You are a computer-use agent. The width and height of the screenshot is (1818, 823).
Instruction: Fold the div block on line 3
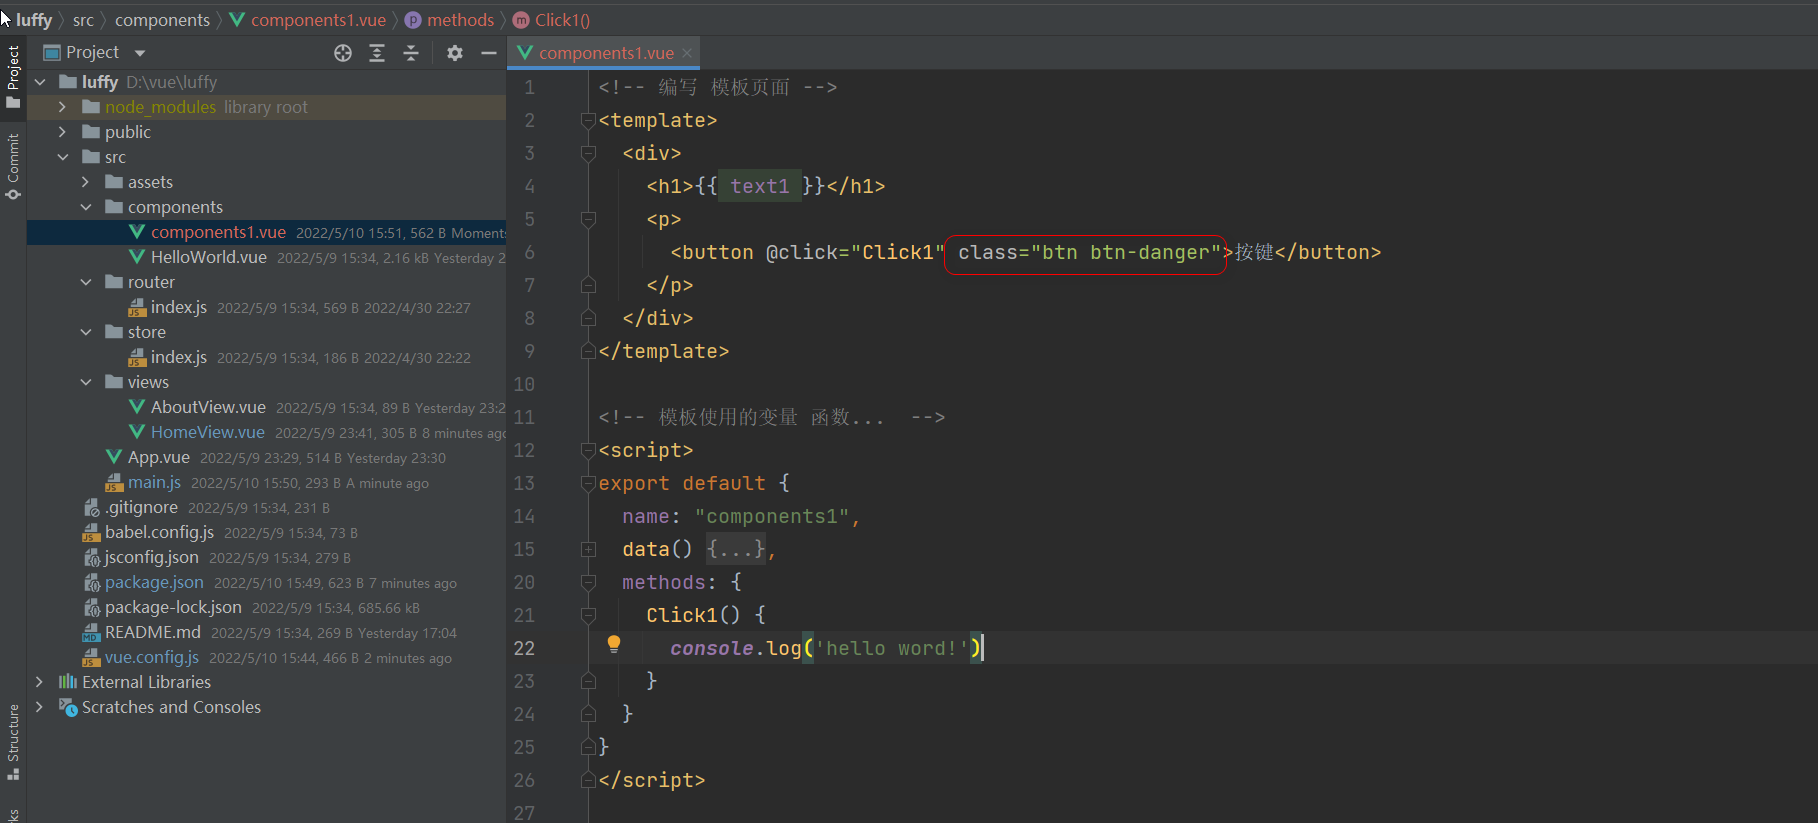pos(588,154)
